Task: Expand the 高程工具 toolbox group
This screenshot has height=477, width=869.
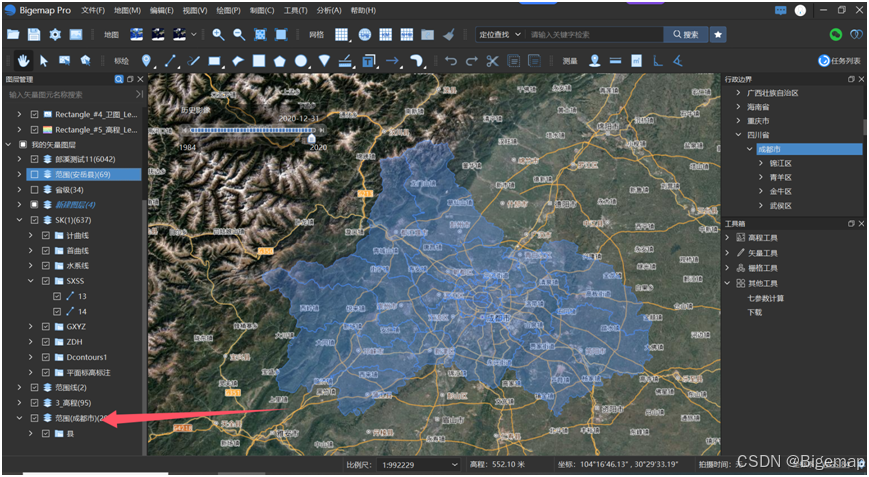Action: coord(728,238)
